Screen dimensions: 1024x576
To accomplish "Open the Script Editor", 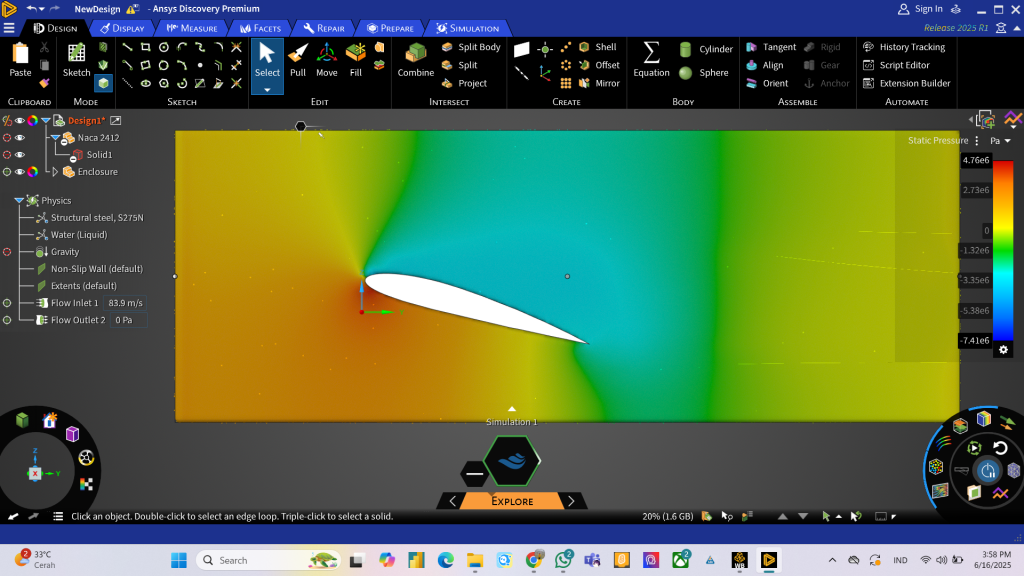I will pos(904,65).
